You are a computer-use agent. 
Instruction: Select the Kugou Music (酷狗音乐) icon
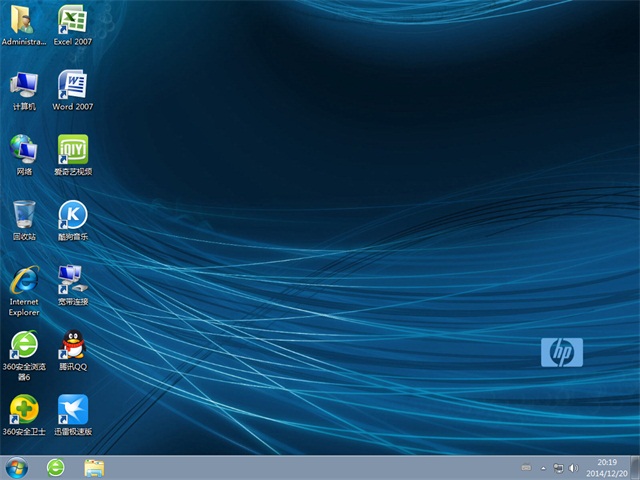click(x=72, y=214)
